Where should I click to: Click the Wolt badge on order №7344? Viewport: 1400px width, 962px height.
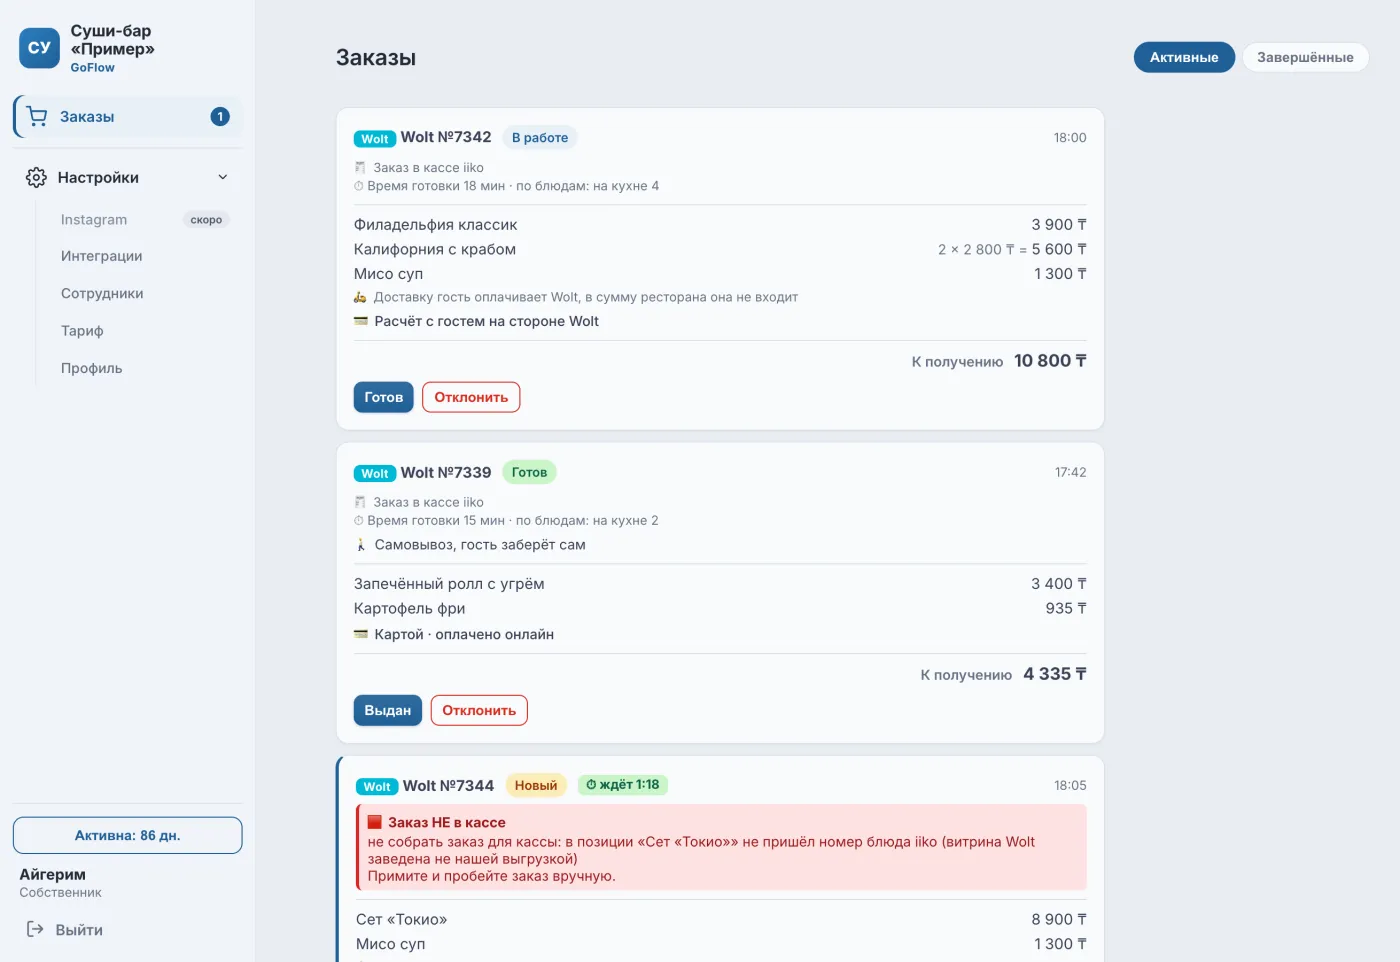click(x=377, y=787)
